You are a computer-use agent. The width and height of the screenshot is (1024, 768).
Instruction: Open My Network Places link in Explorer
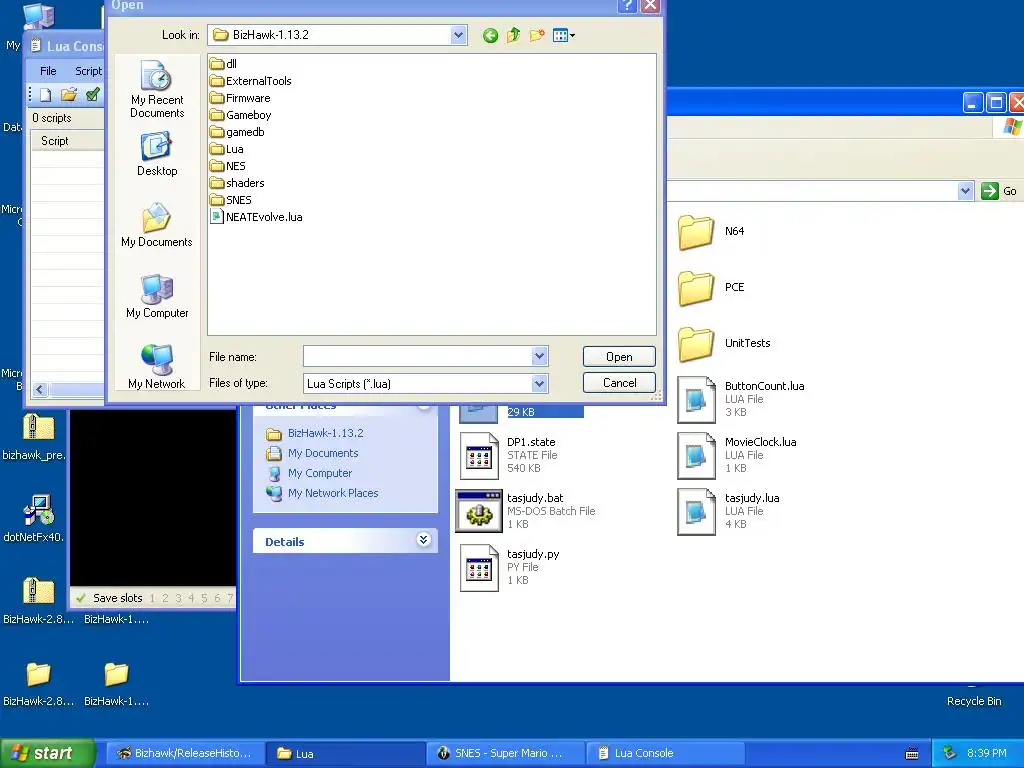click(333, 494)
